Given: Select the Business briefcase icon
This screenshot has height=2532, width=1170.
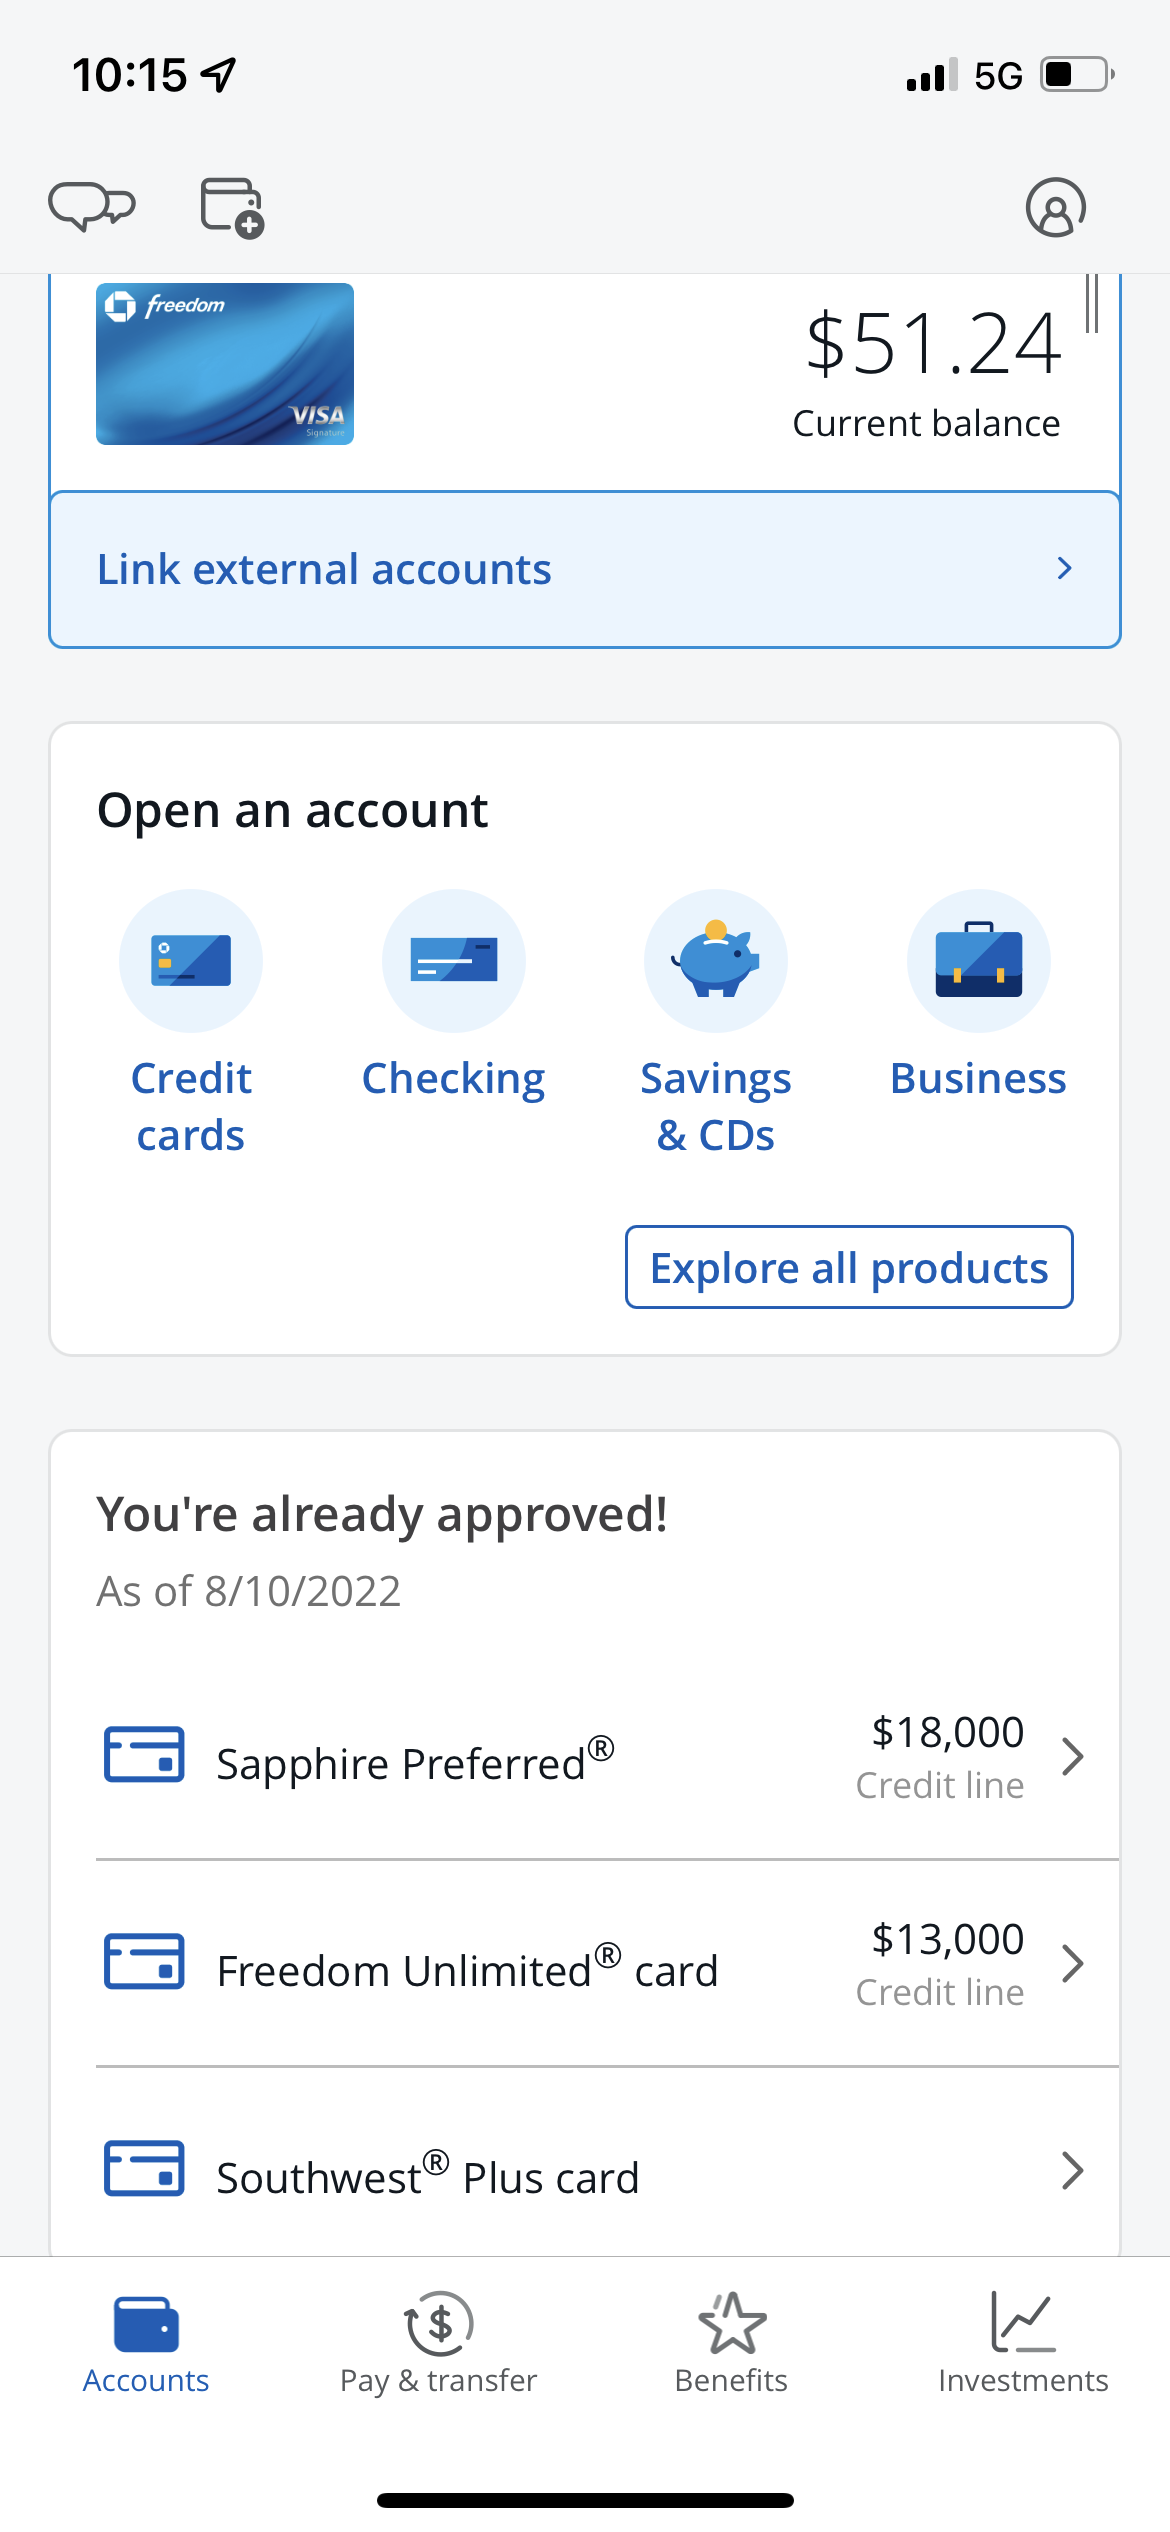Looking at the screenshot, I should click(979, 959).
